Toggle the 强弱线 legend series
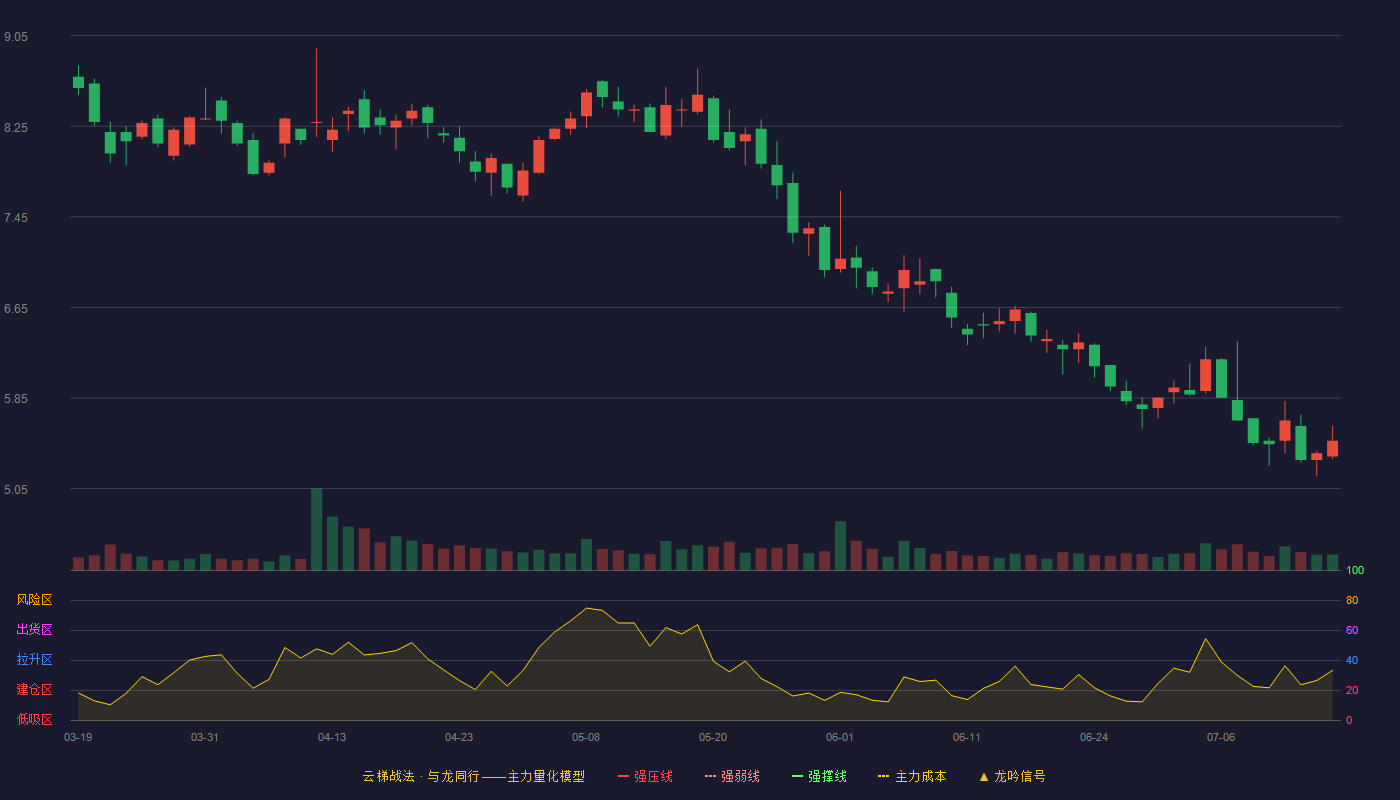The width and height of the screenshot is (1400, 800). point(732,776)
